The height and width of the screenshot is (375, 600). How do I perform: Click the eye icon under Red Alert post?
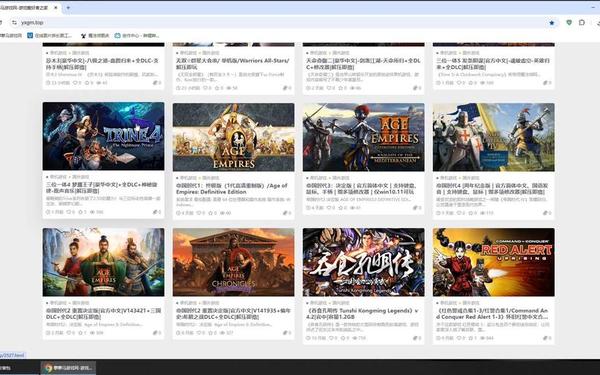pos(482,338)
